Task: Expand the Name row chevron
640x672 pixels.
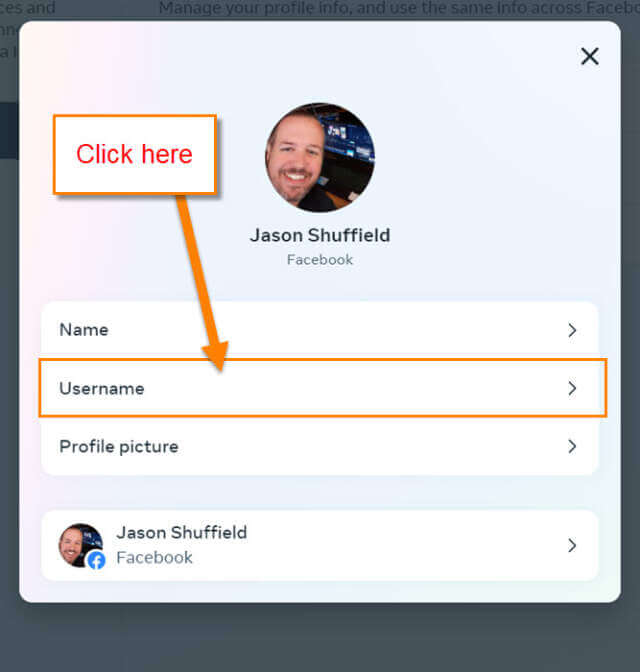Action: tap(572, 330)
